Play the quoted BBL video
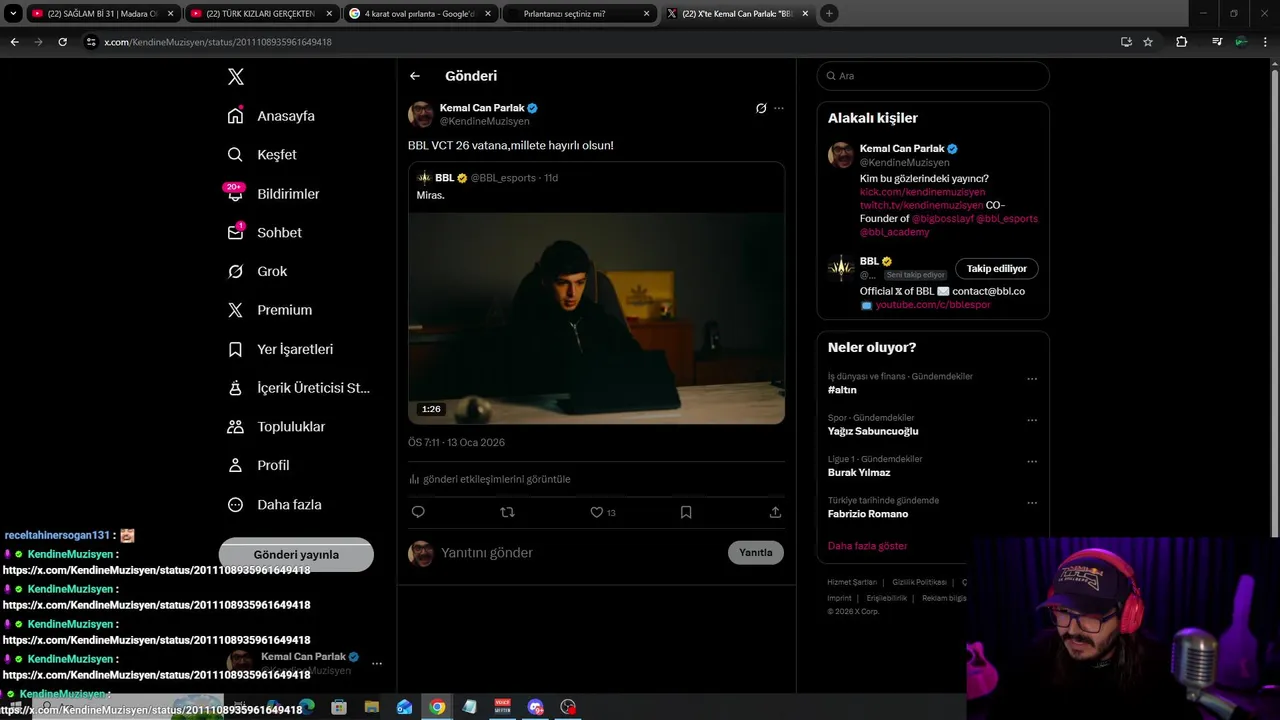Viewport: 1280px width, 720px height. (x=596, y=318)
